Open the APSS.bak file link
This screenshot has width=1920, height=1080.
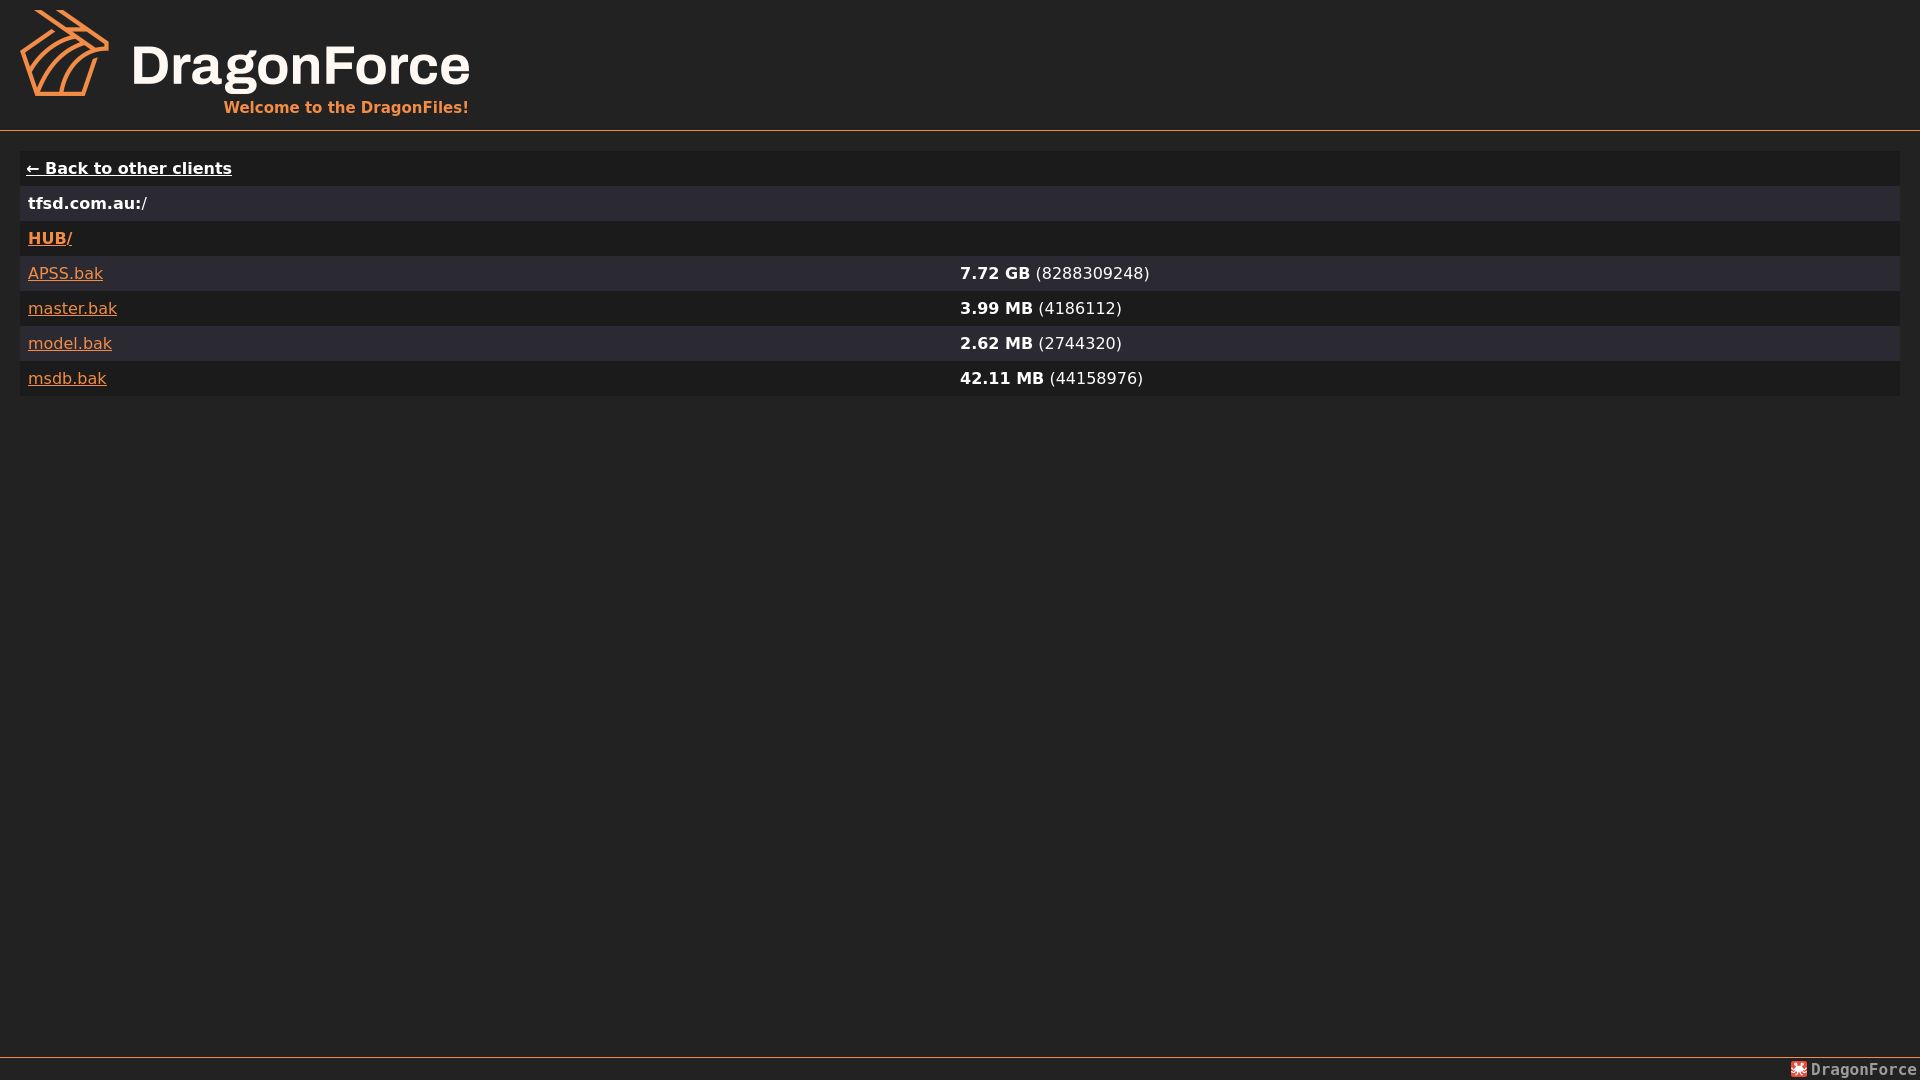(x=65, y=273)
